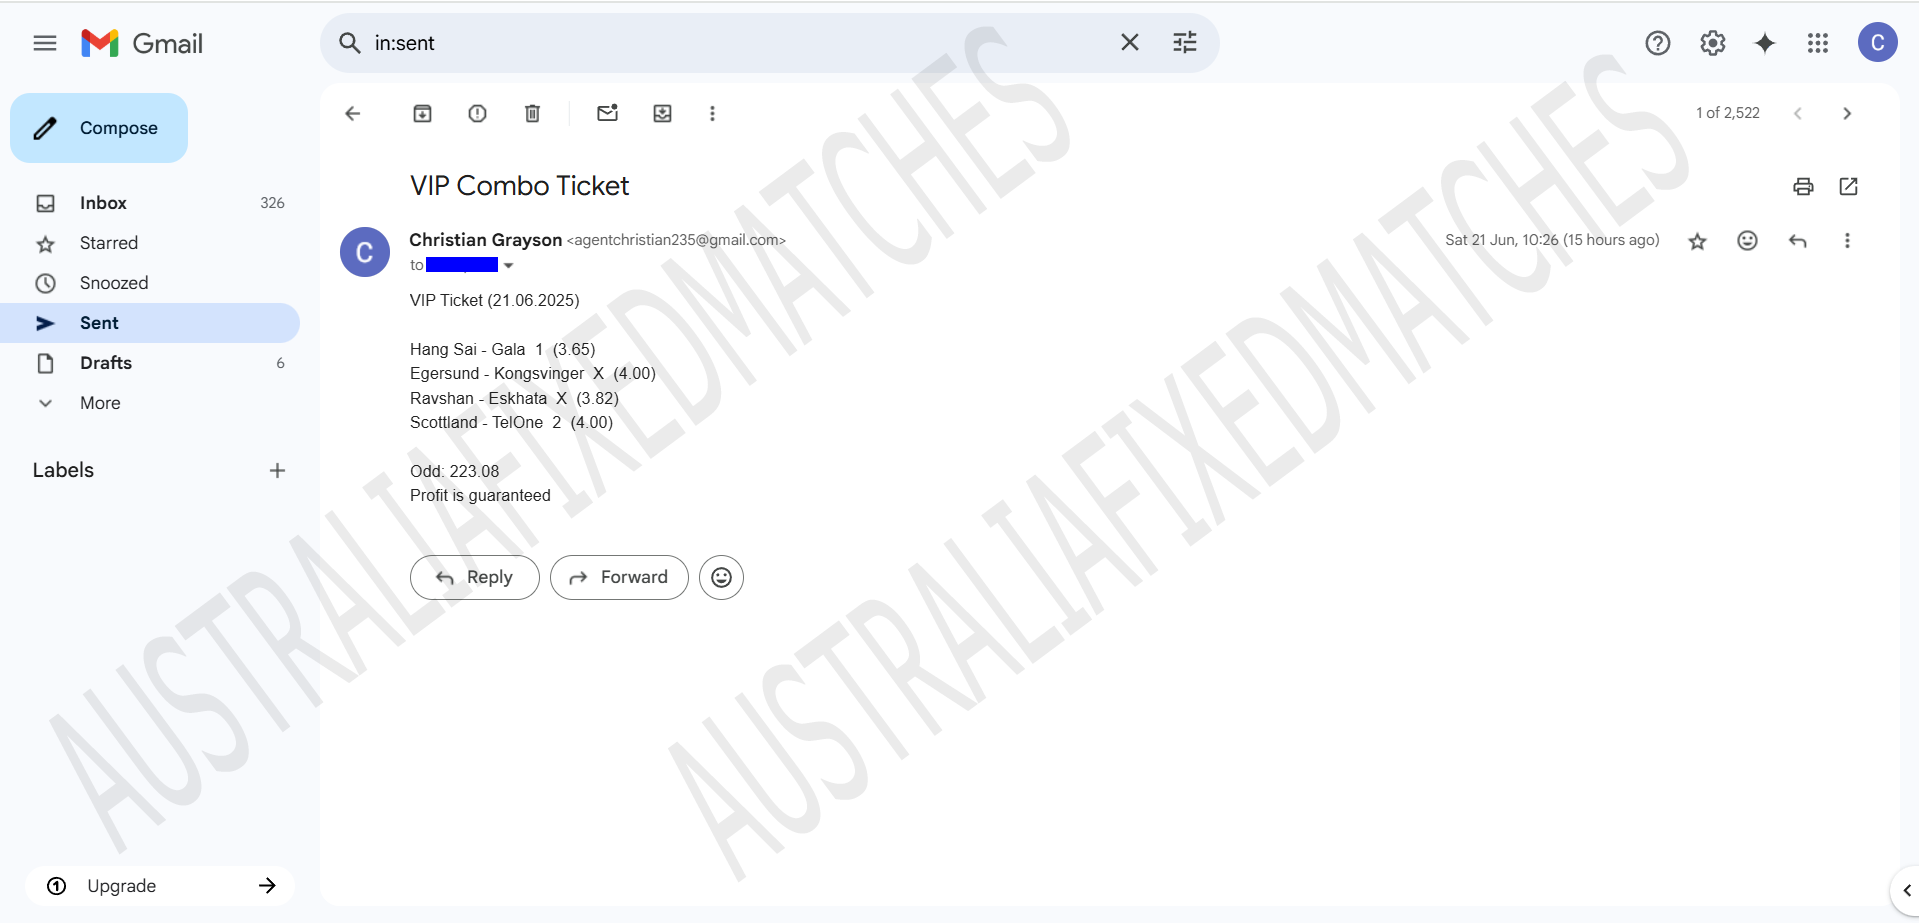Delete this email with the trash icon

(x=533, y=113)
